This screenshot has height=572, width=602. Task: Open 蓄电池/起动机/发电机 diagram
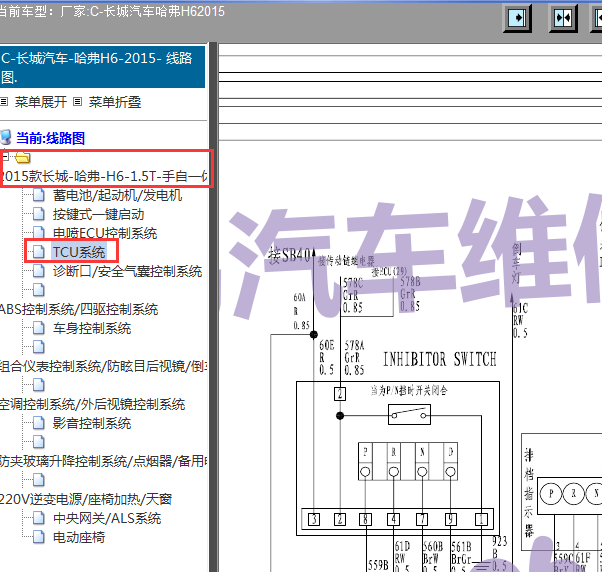click(x=117, y=195)
